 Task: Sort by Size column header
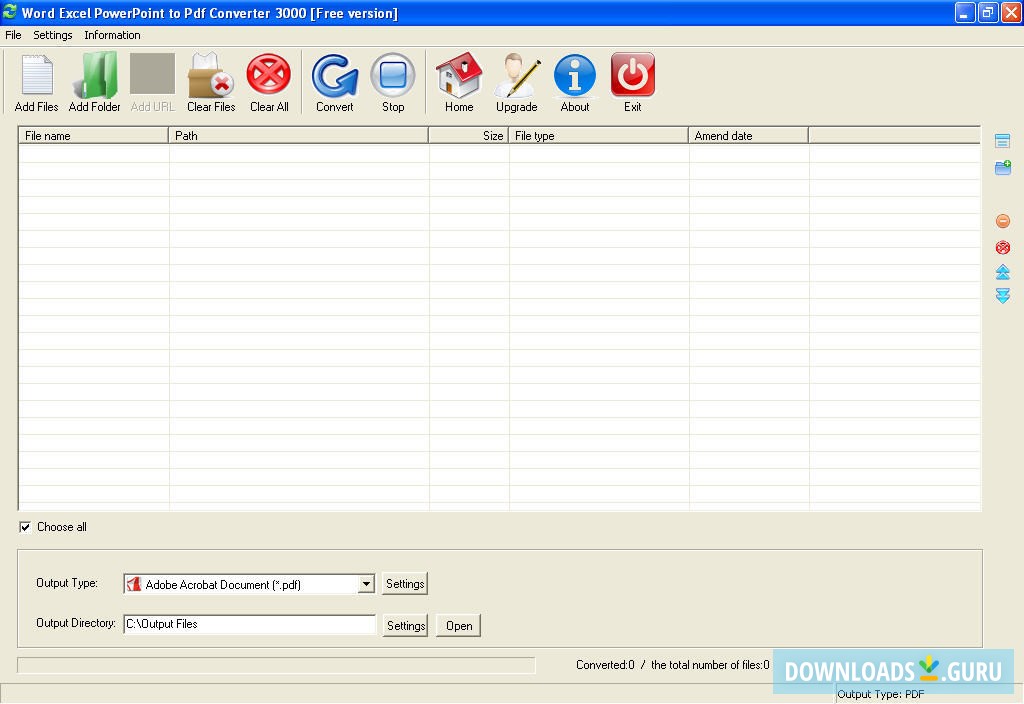[x=468, y=136]
